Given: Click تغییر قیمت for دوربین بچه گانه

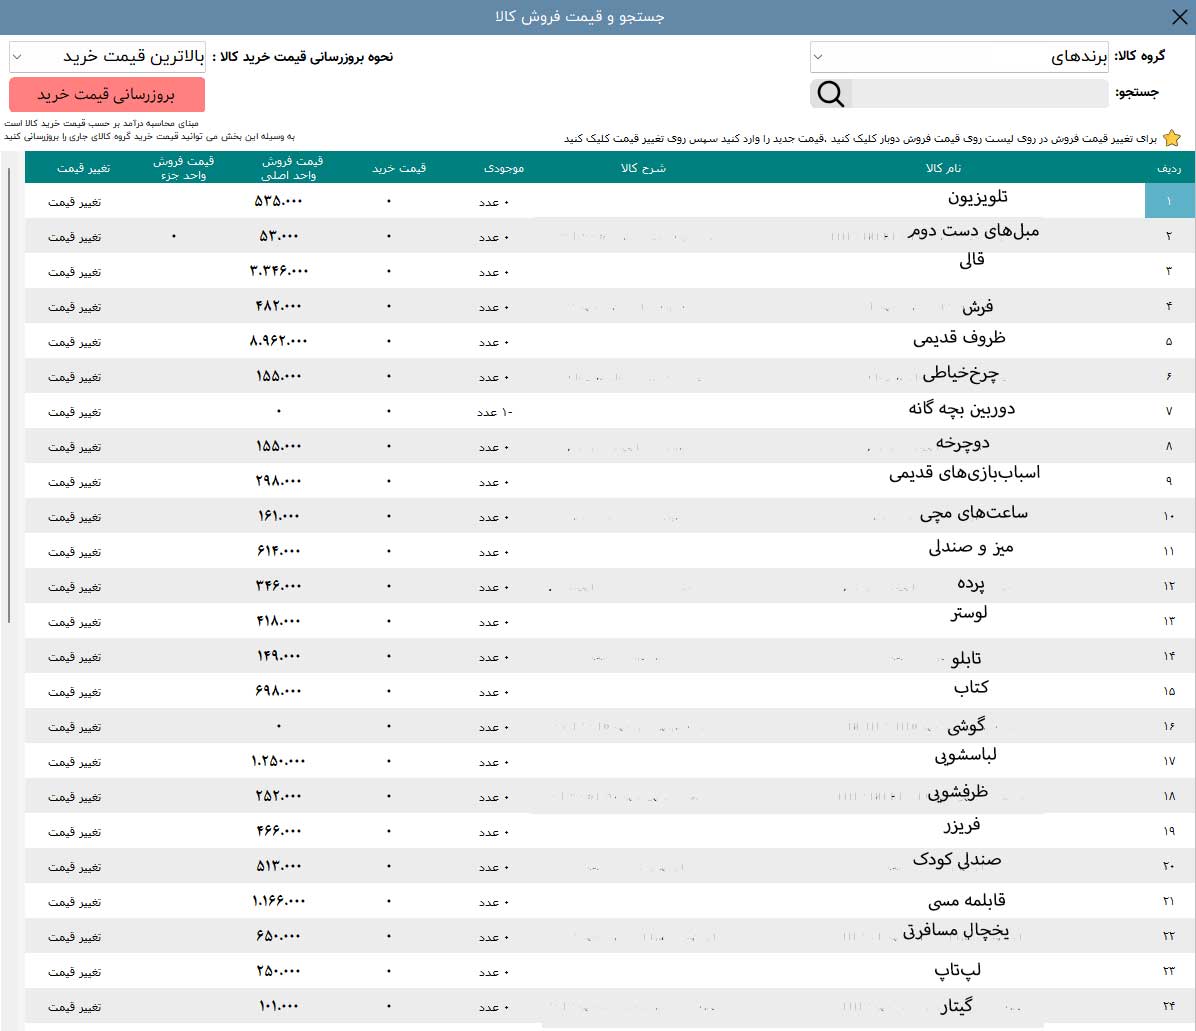Looking at the screenshot, I should [x=74, y=413].
